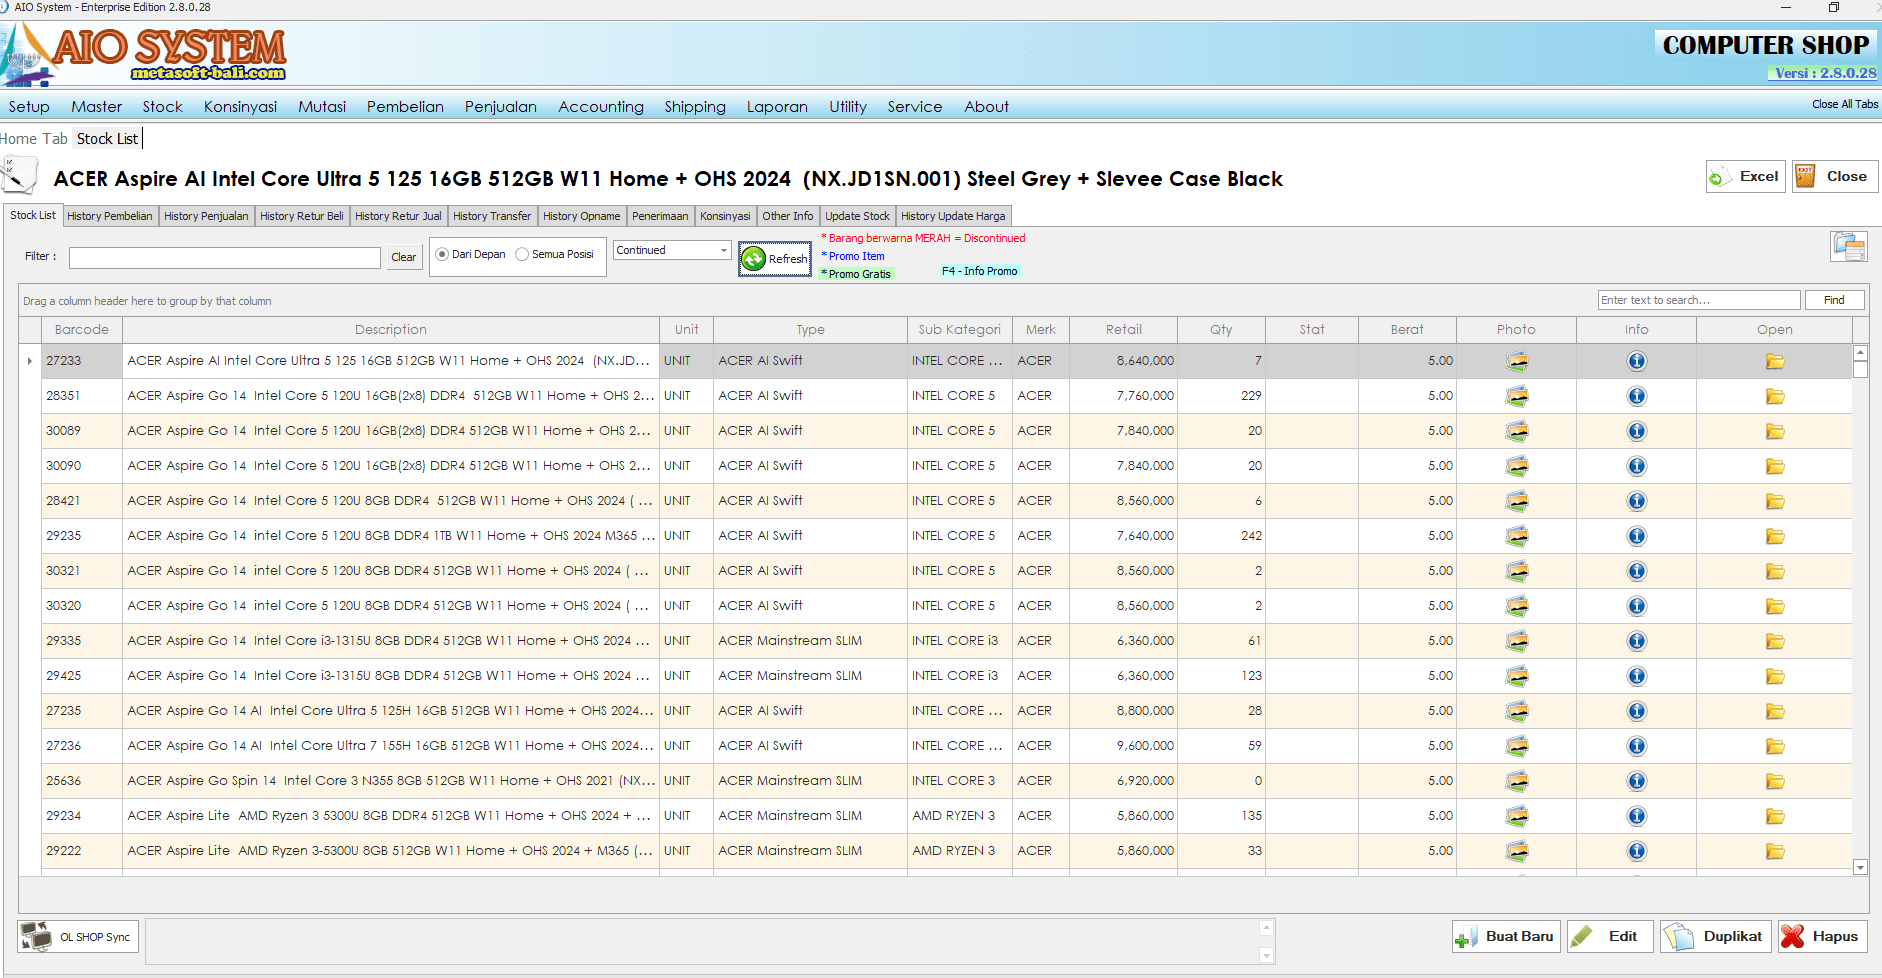Open the Stock menu
This screenshot has width=1882, height=978.
click(162, 106)
